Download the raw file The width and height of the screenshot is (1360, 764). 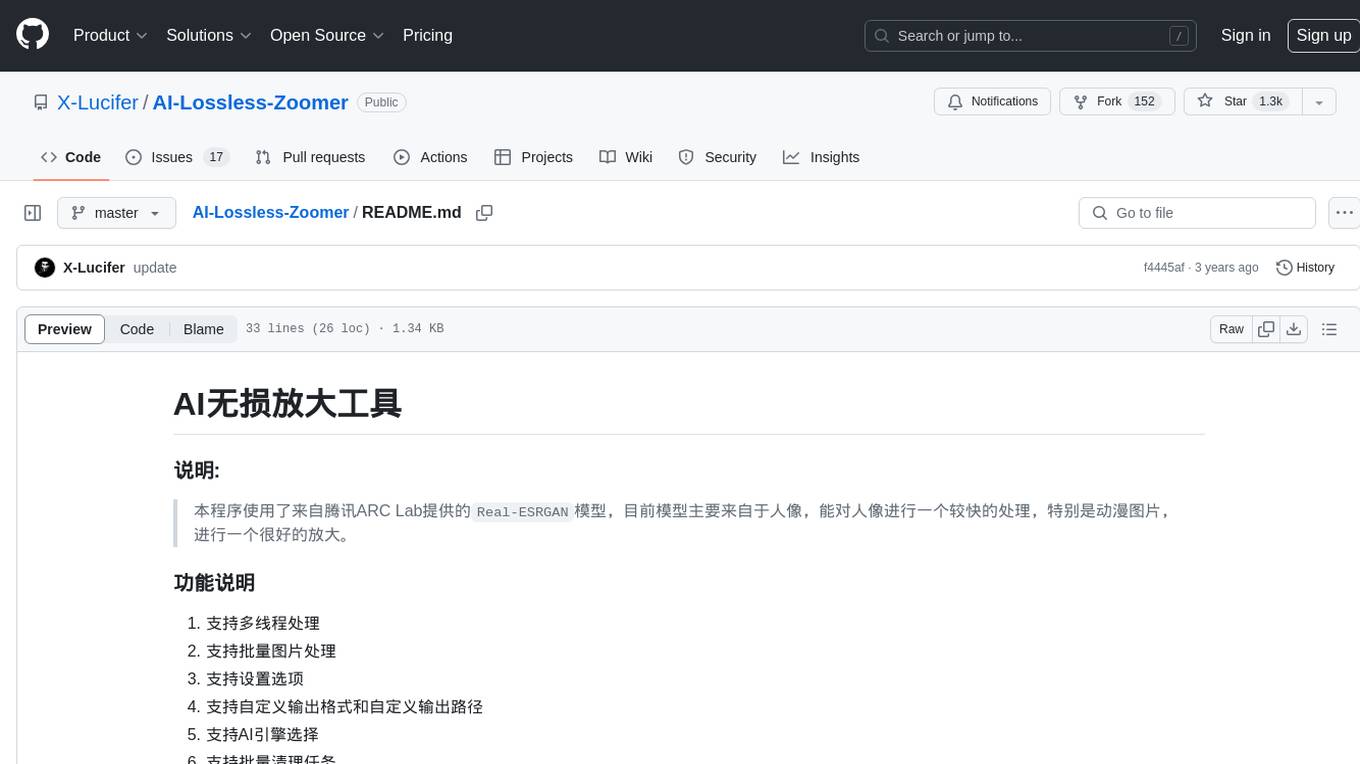point(1294,329)
